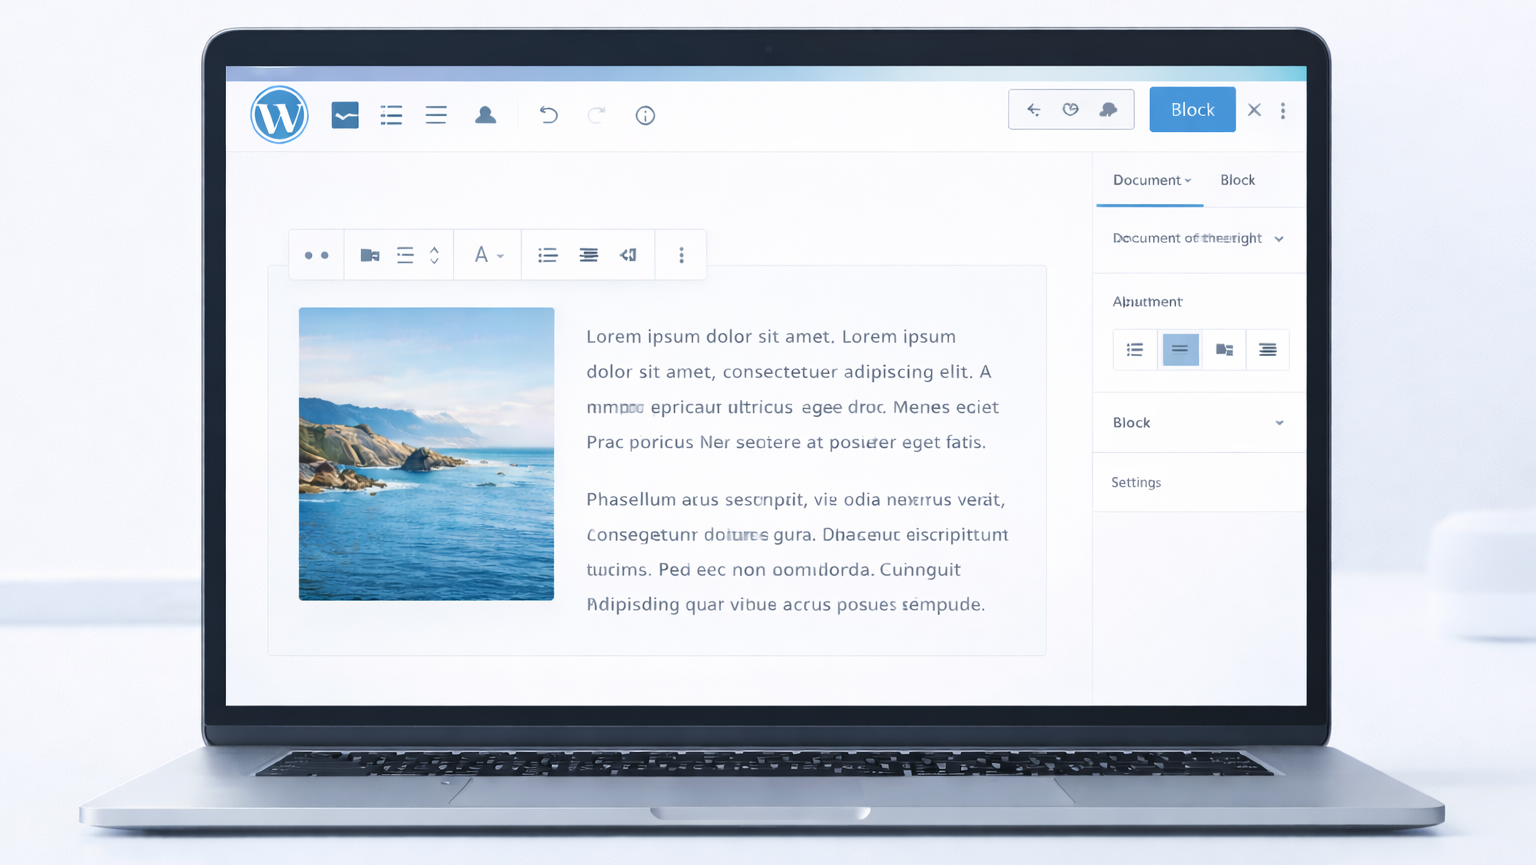This screenshot has width=1536, height=865.
Task: Select the media block icon in the floating toolbar
Action: 369,254
